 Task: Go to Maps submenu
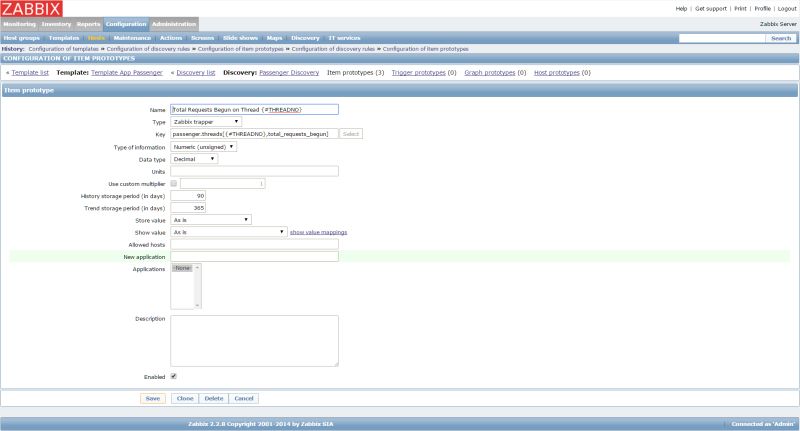click(x=274, y=38)
